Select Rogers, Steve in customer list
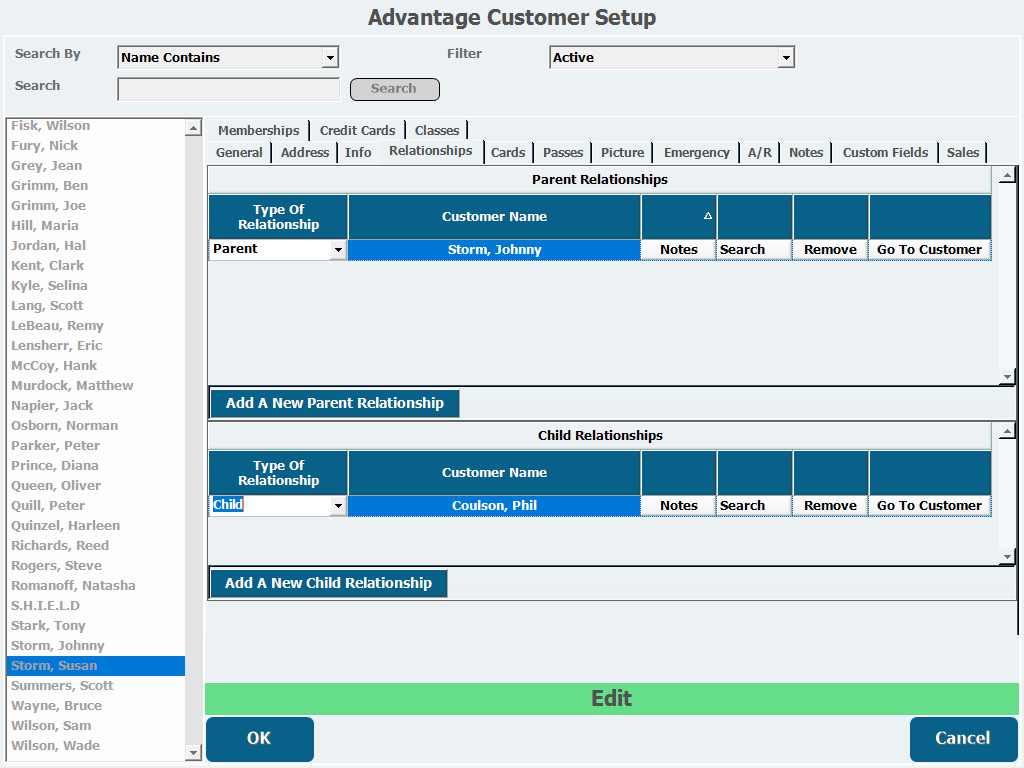The image size is (1024, 768). point(96,566)
